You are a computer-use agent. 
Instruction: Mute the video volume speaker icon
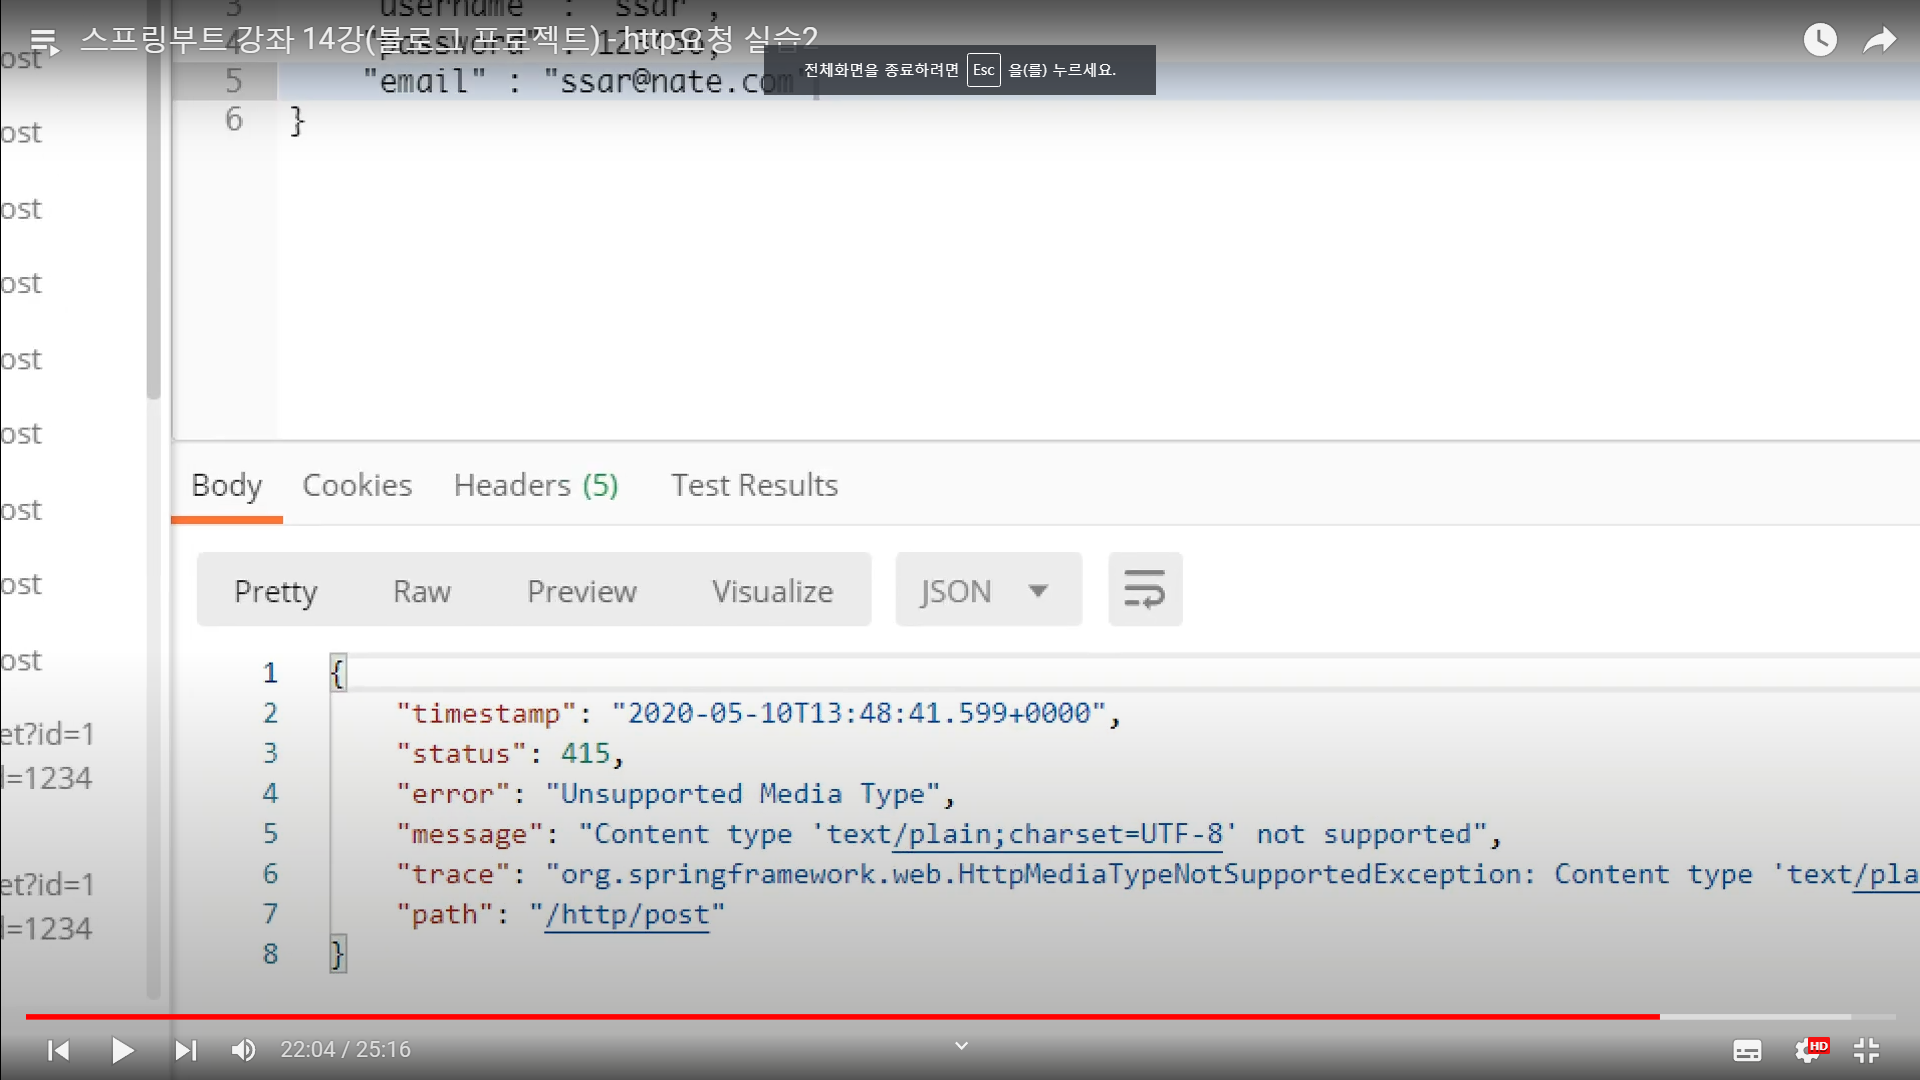tap(243, 1050)
